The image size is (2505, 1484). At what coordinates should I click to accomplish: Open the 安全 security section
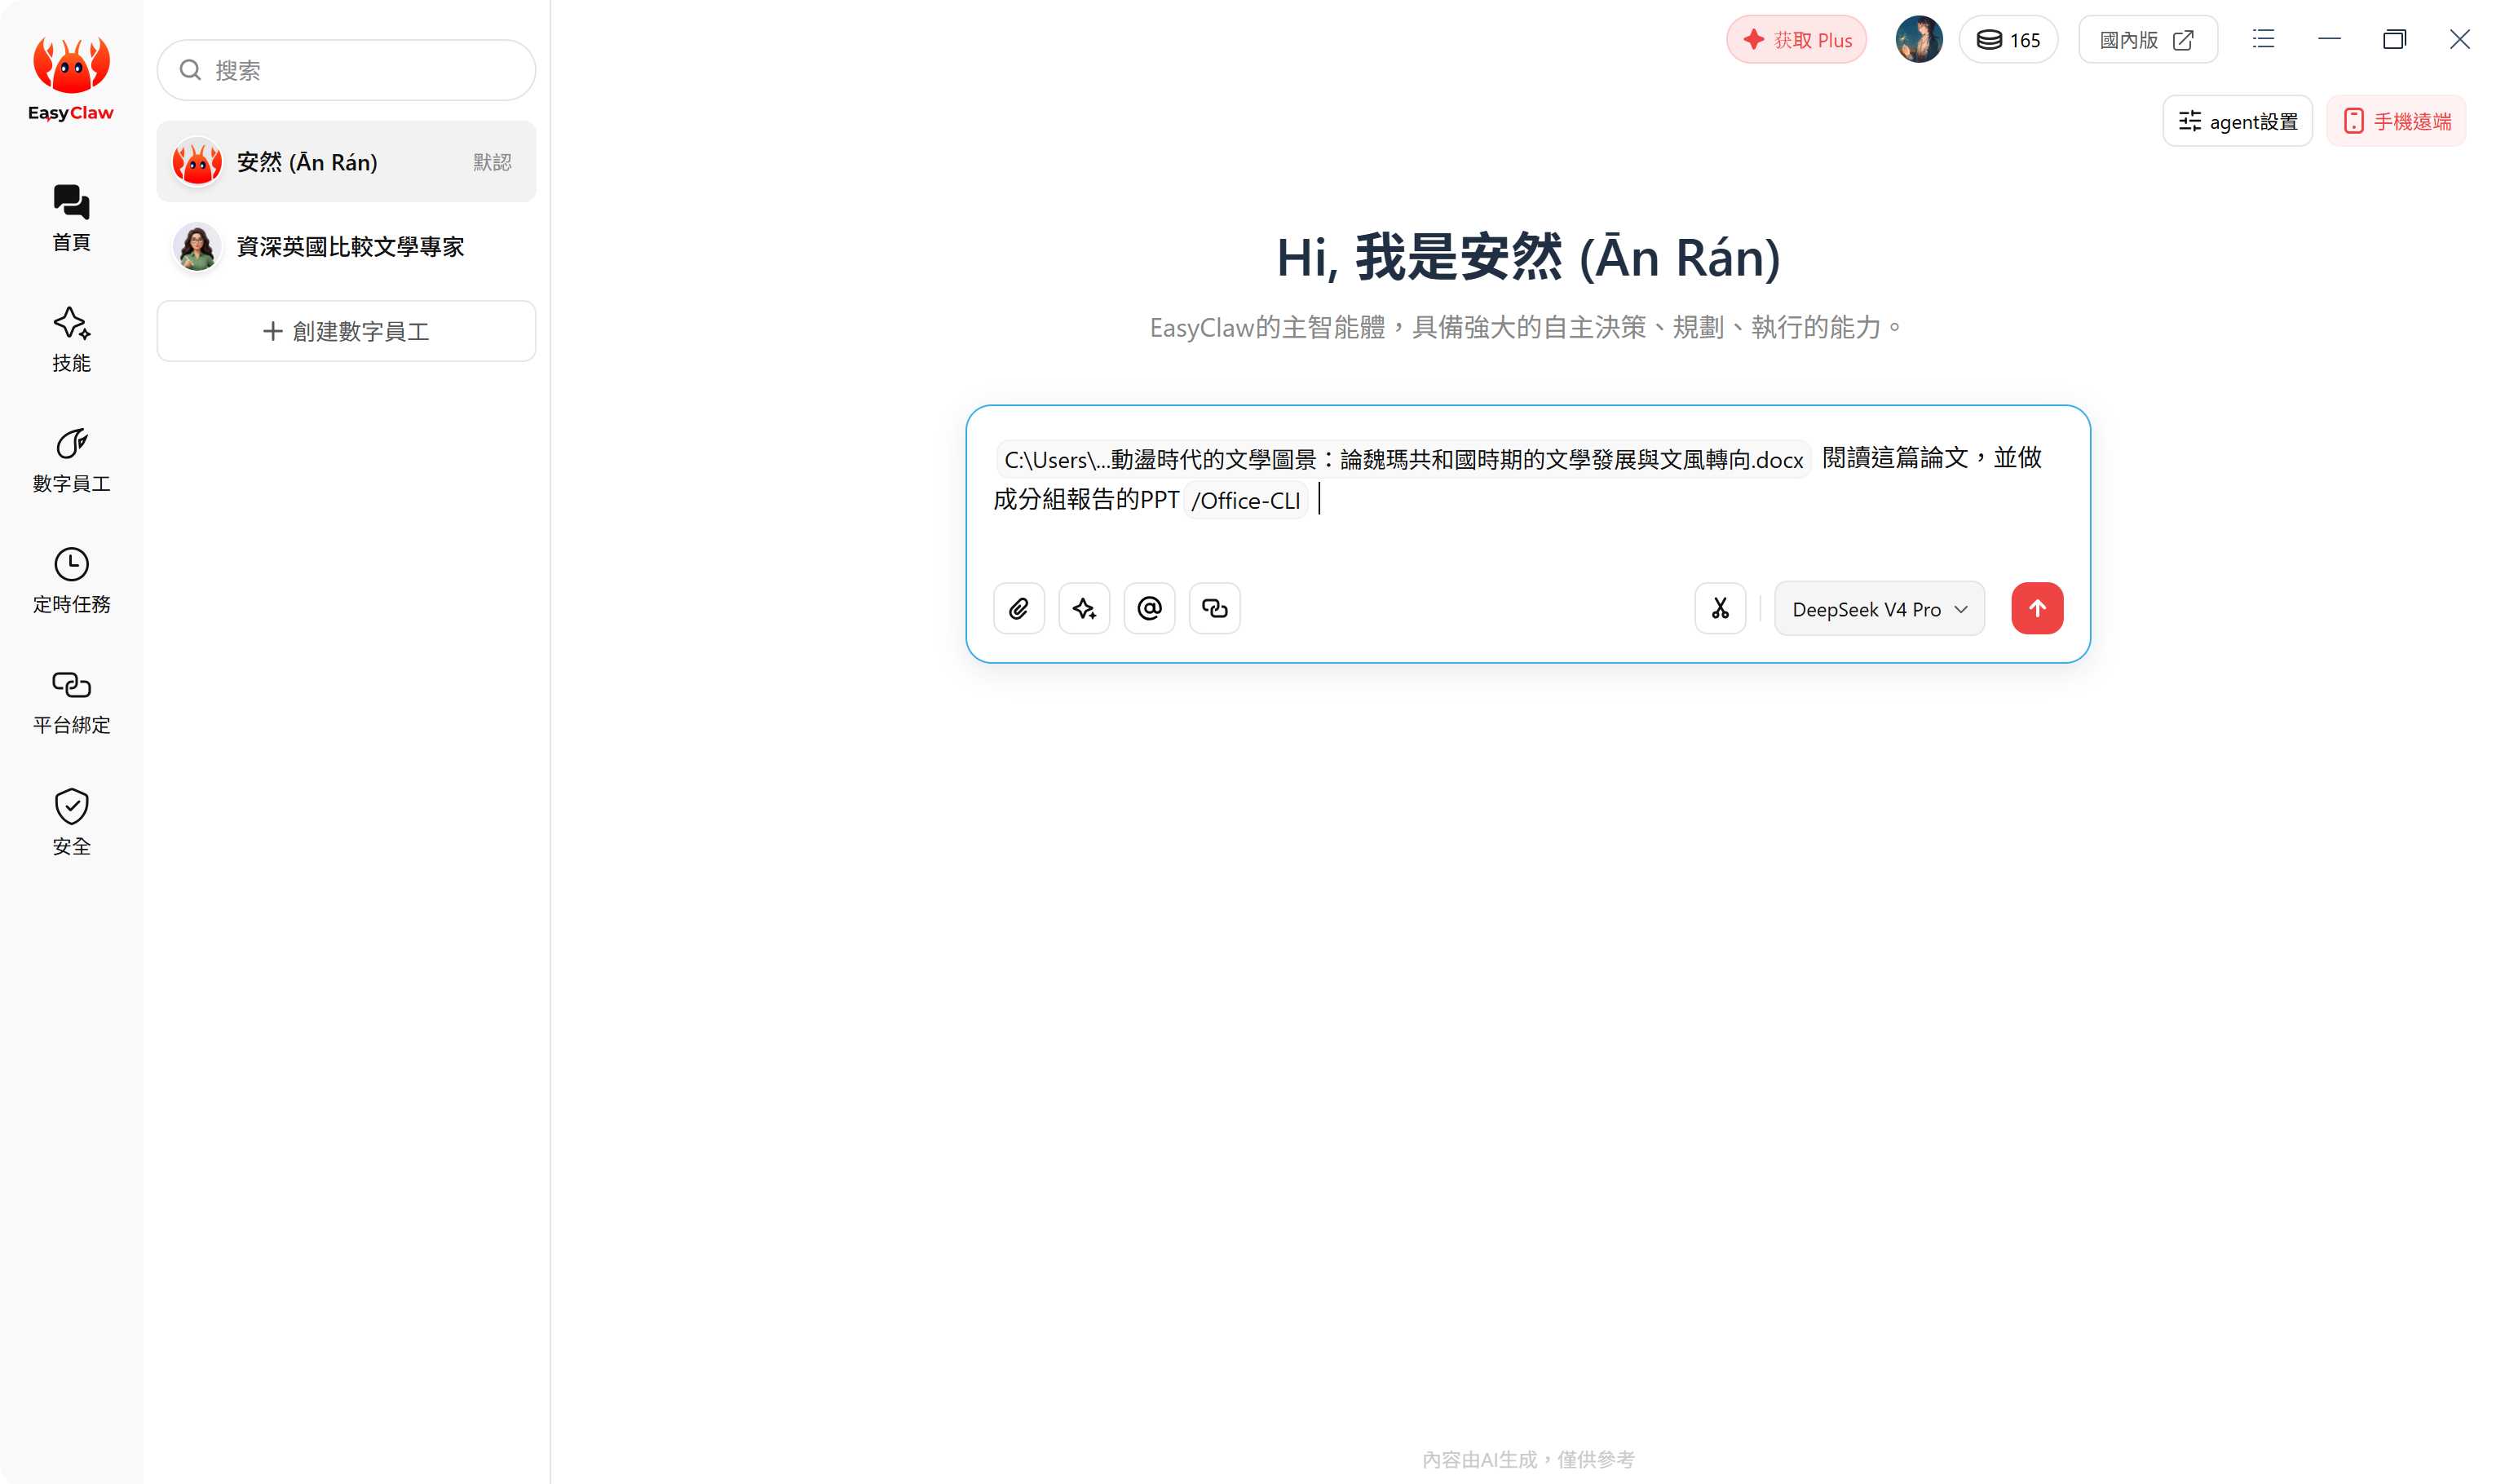coord(71,822)
